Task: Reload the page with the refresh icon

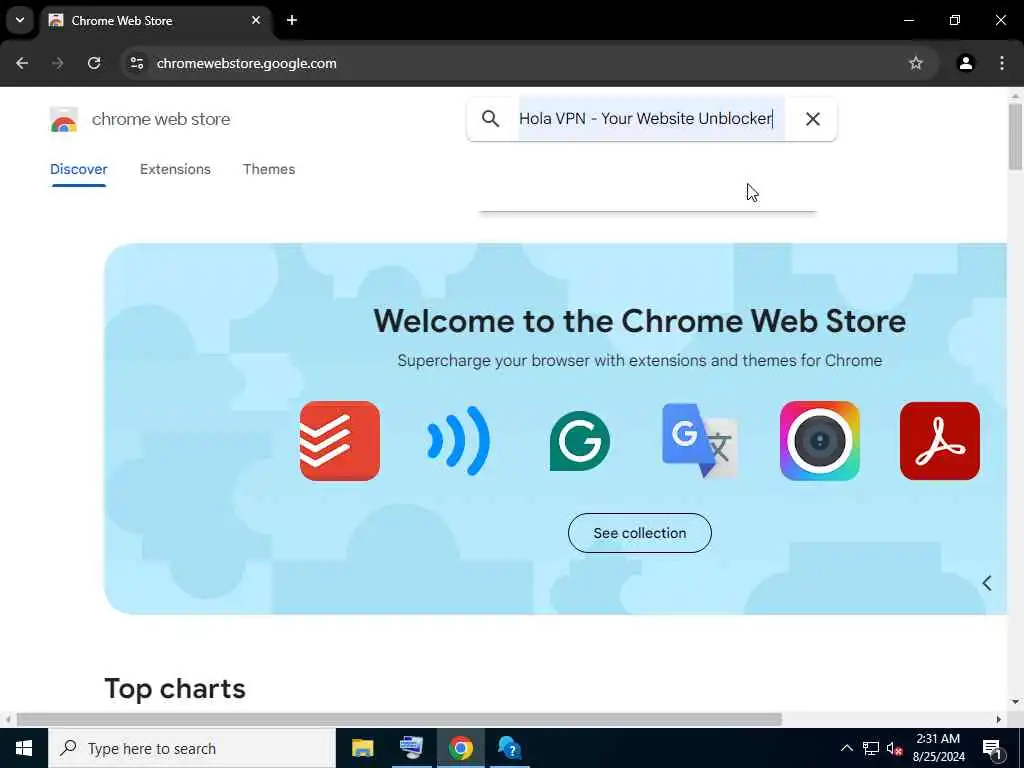Action: tap(94, 63)
